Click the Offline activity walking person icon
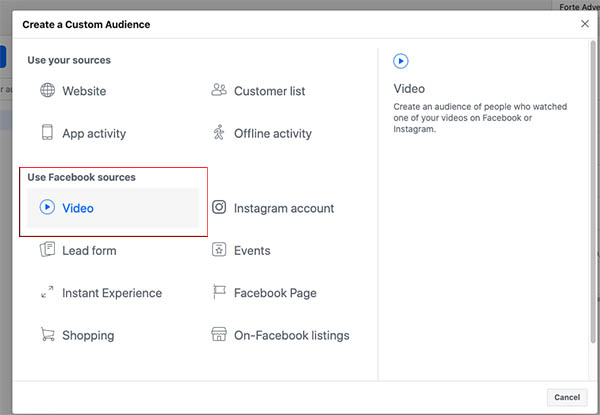Viewport: 600px width, 415px height. coord(219,132)
